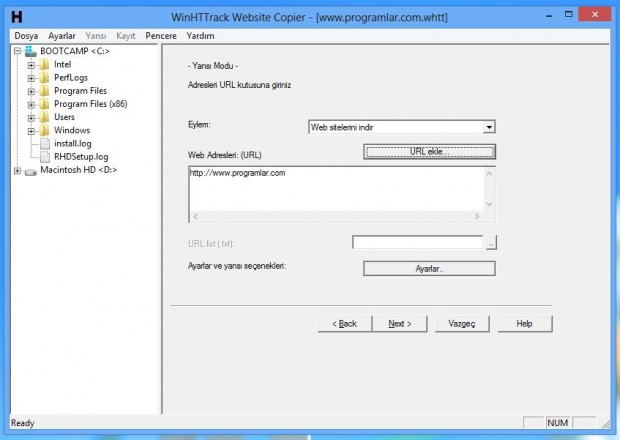Go to previous step with Back
The height and width of the screenshot is (440, 620).
pos(345,324)
